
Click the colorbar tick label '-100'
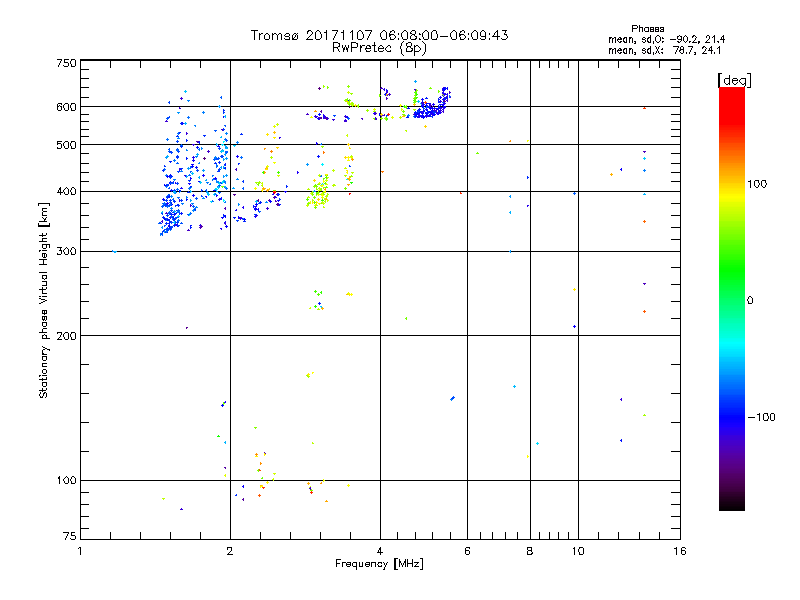761,417
